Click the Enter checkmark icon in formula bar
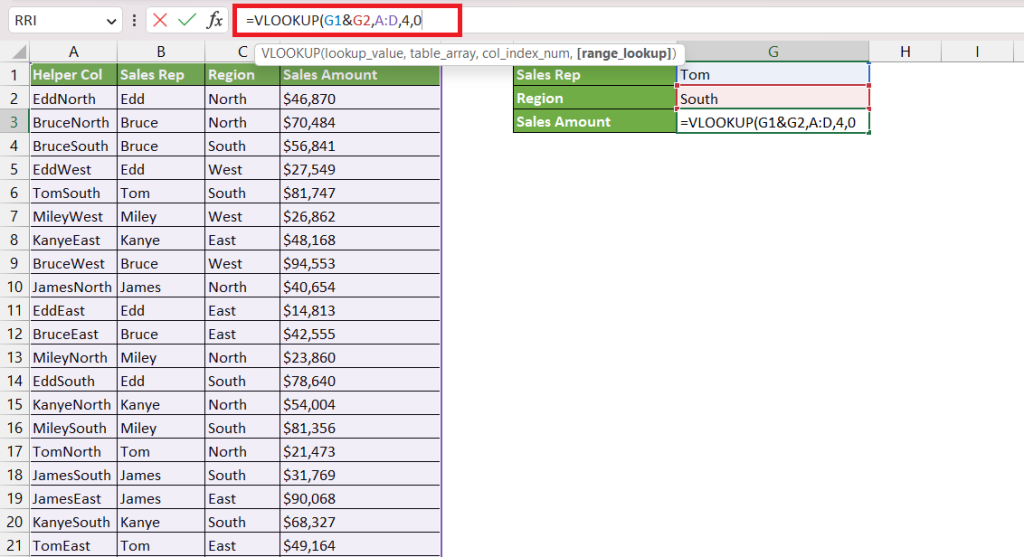 187,20
